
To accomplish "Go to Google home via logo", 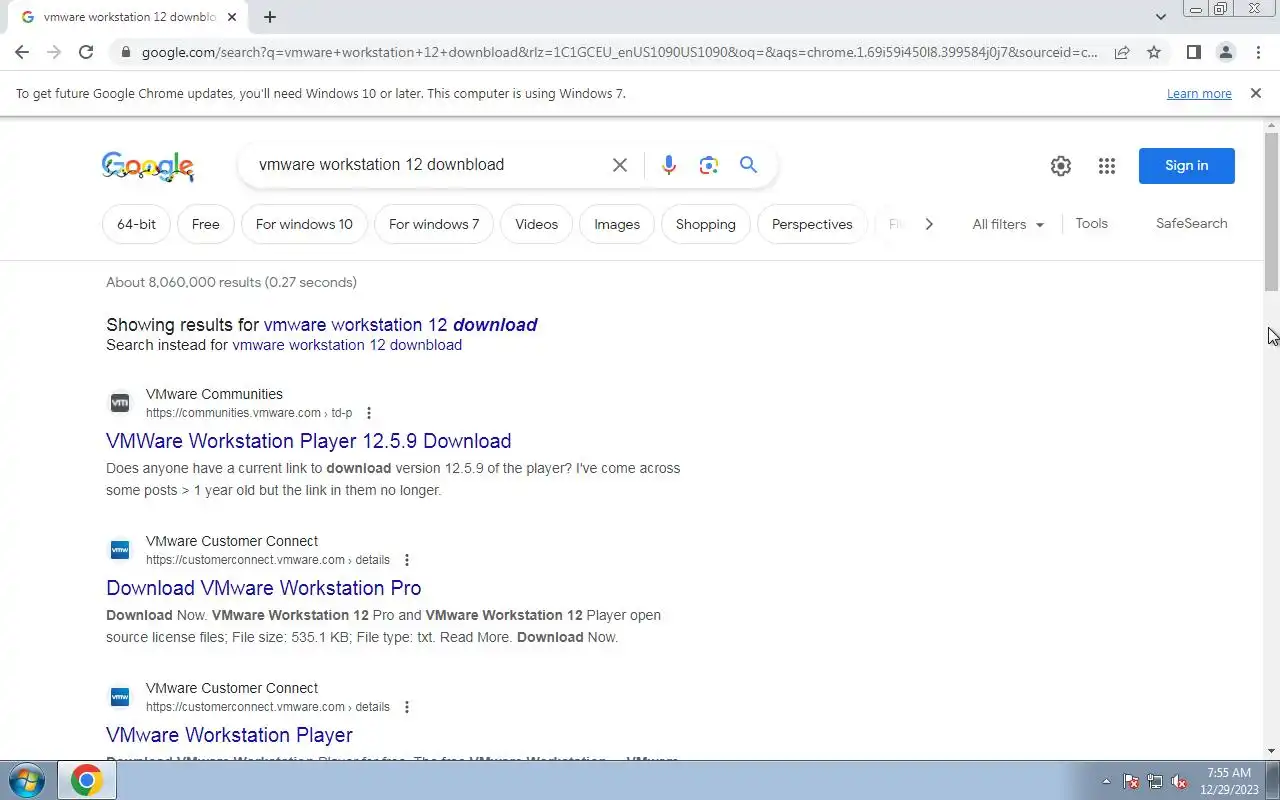I will point(147,166).
